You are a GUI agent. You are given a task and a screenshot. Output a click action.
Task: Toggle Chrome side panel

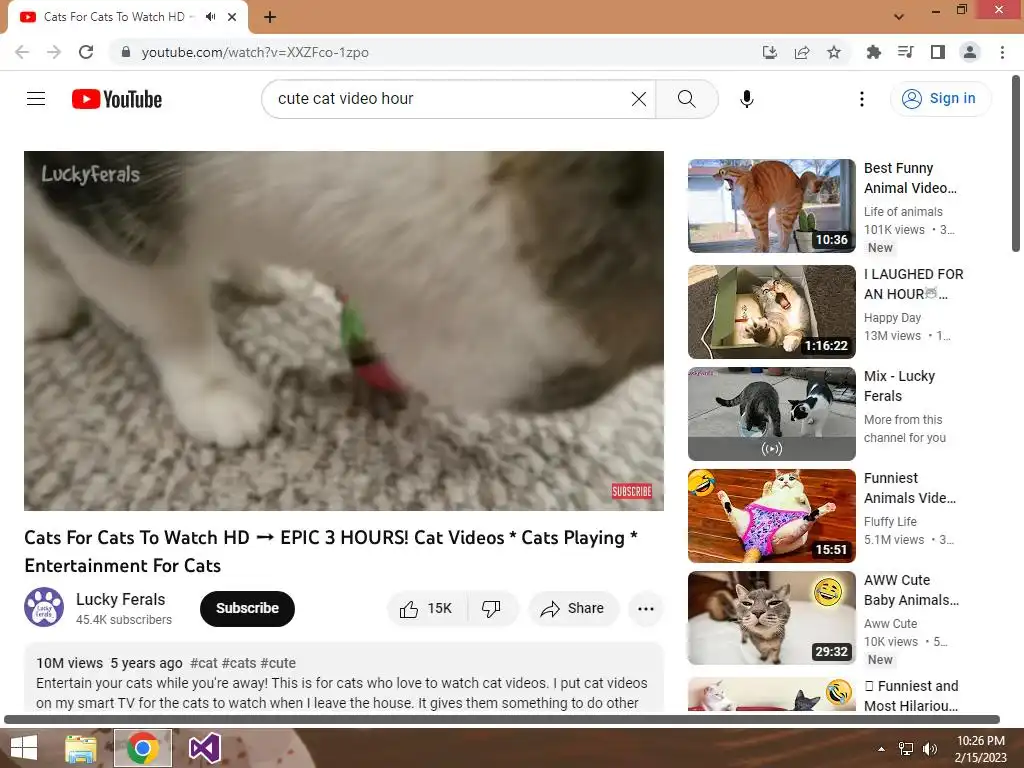pos(938,52)
